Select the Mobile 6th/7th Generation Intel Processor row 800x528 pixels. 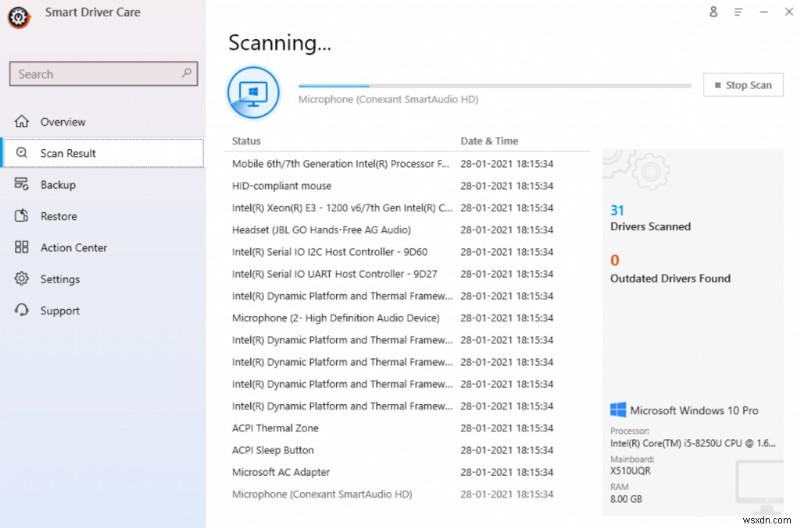click(407, 164)
